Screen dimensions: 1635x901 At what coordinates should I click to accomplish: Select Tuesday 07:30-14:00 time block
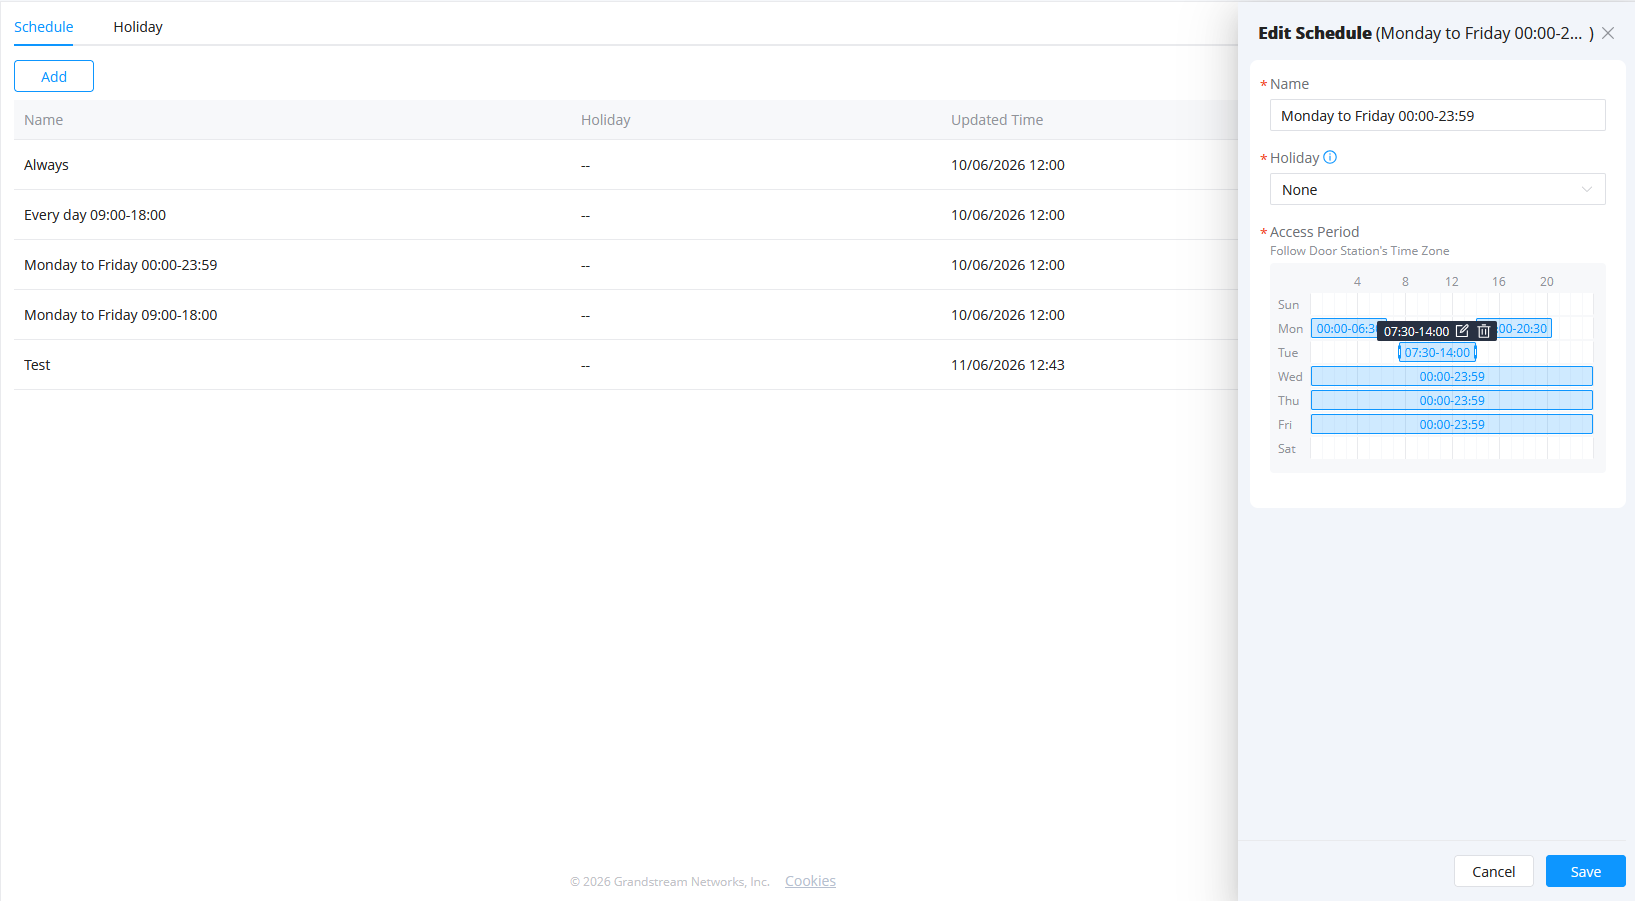1437,352
